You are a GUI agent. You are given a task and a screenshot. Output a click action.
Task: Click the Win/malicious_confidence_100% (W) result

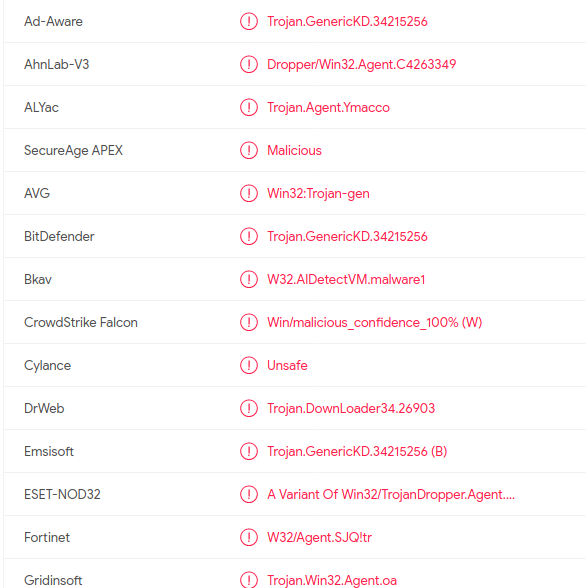pyautogui.click(x=375, y=322)
